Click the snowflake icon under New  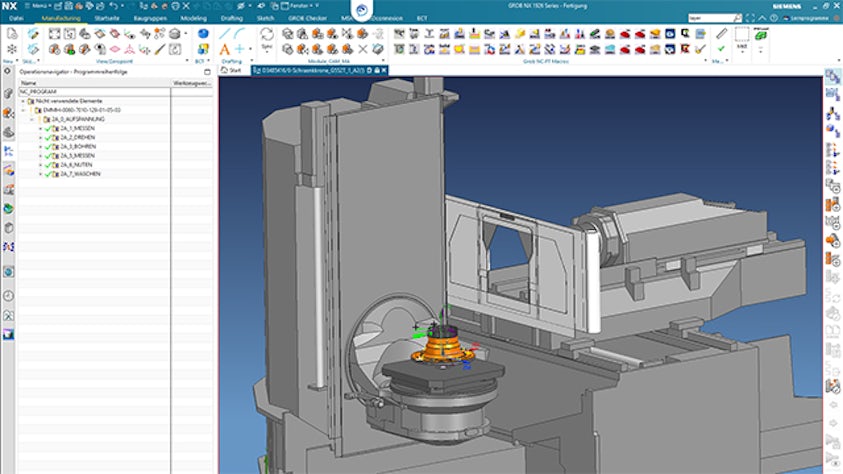[x=12, y=49]
